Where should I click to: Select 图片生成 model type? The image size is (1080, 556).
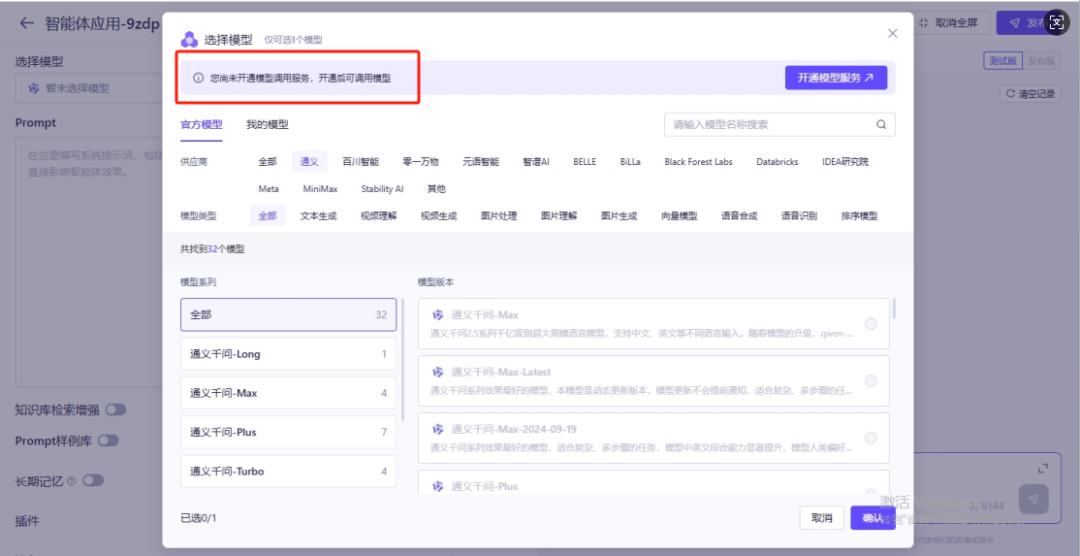619,216
